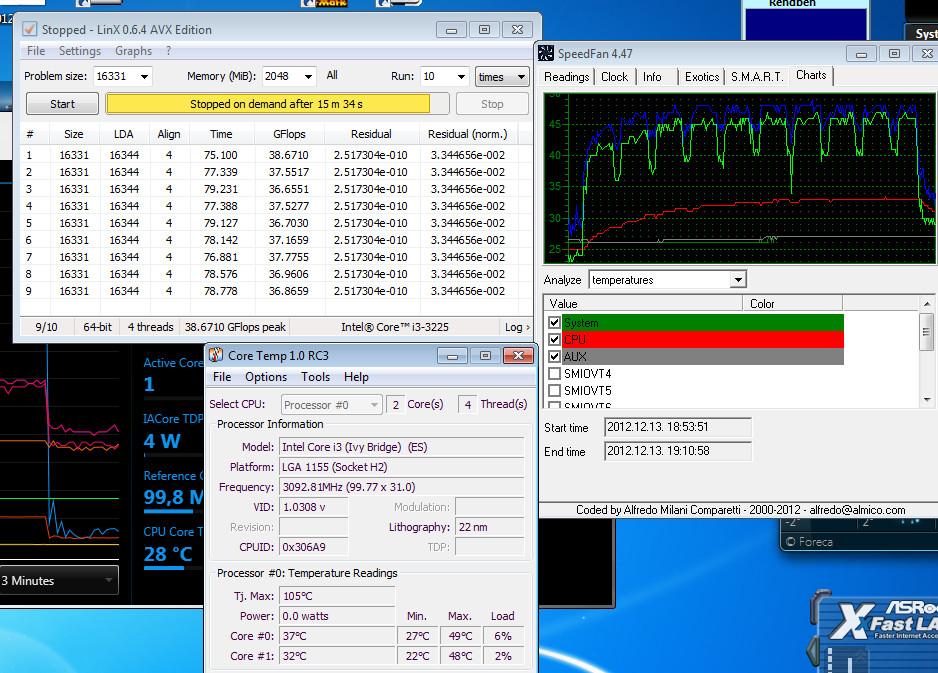Image resolution: width=938 pixels, height=673 pixels.
Task: Open the Core Temp Help menu
Action: [x=356, y=377]
